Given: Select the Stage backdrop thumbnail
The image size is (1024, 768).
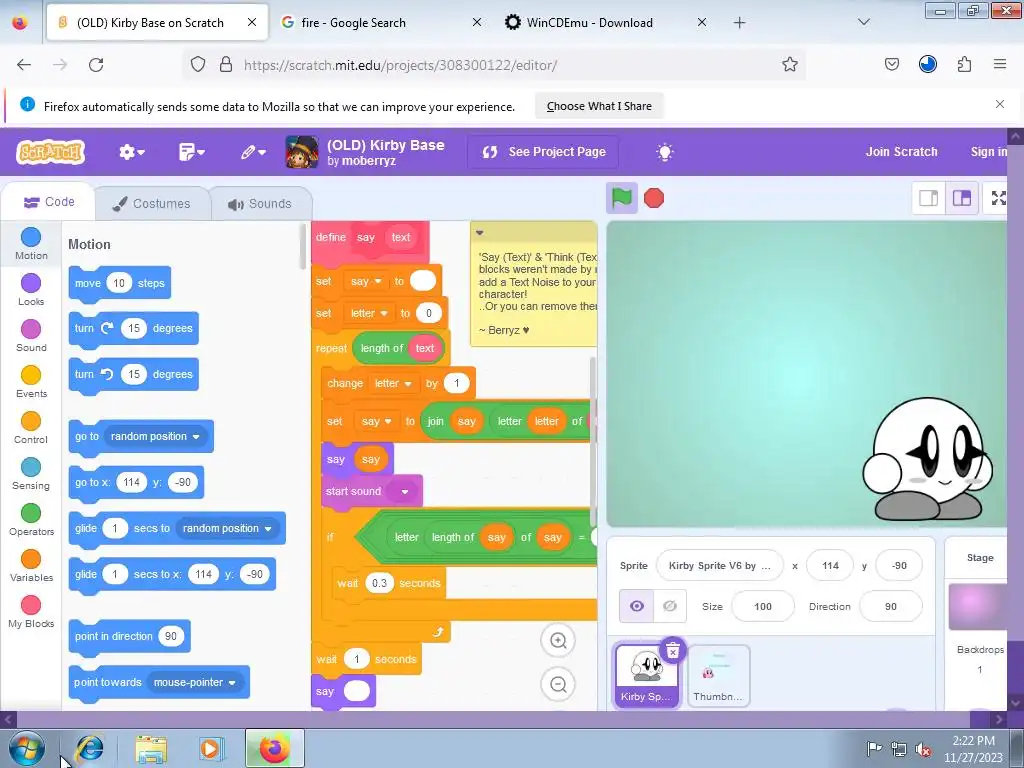Looking at the screenshot, I should [978, 606].
